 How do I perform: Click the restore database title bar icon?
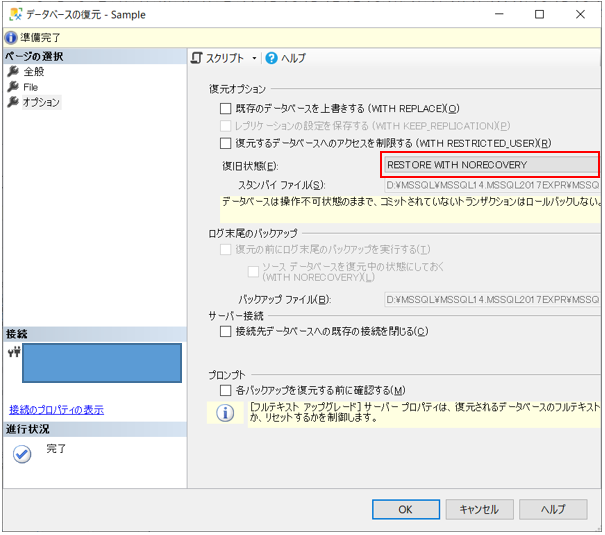click(16, 15)
